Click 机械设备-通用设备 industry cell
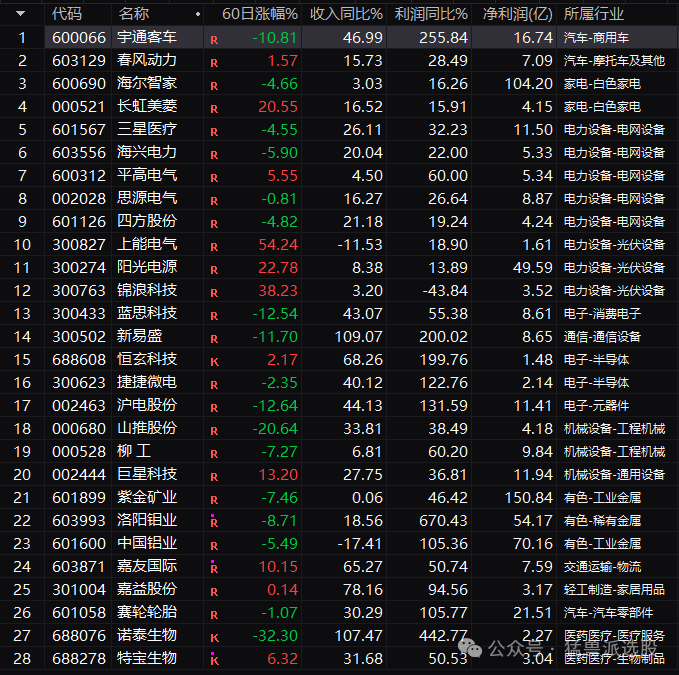Image resolution: width=679 pixels, height=675 pixels. 614,475
